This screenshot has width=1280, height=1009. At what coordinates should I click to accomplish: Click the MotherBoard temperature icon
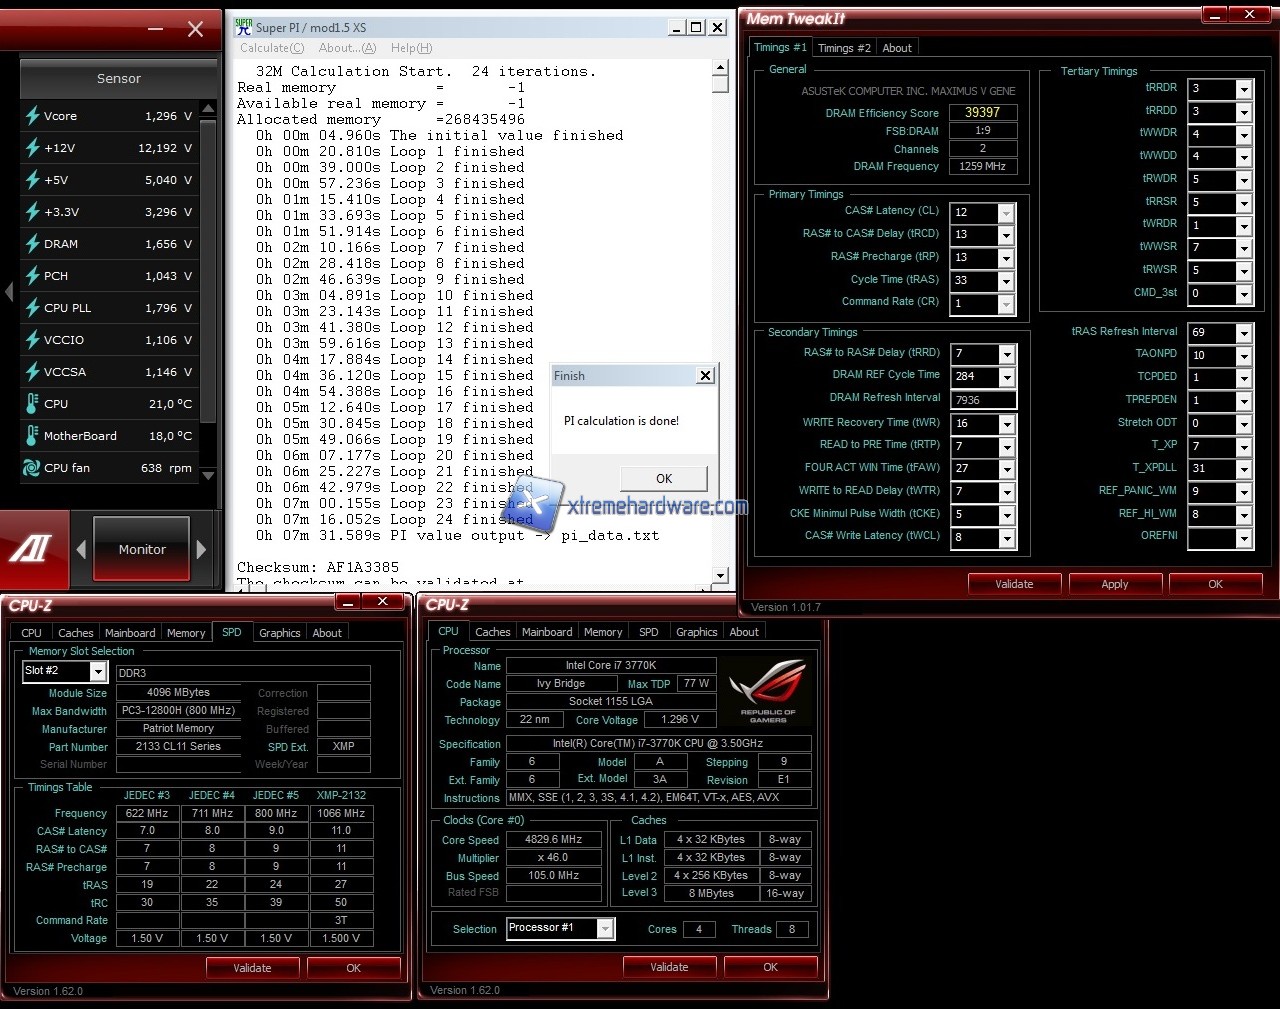click(x=32, y=436)
